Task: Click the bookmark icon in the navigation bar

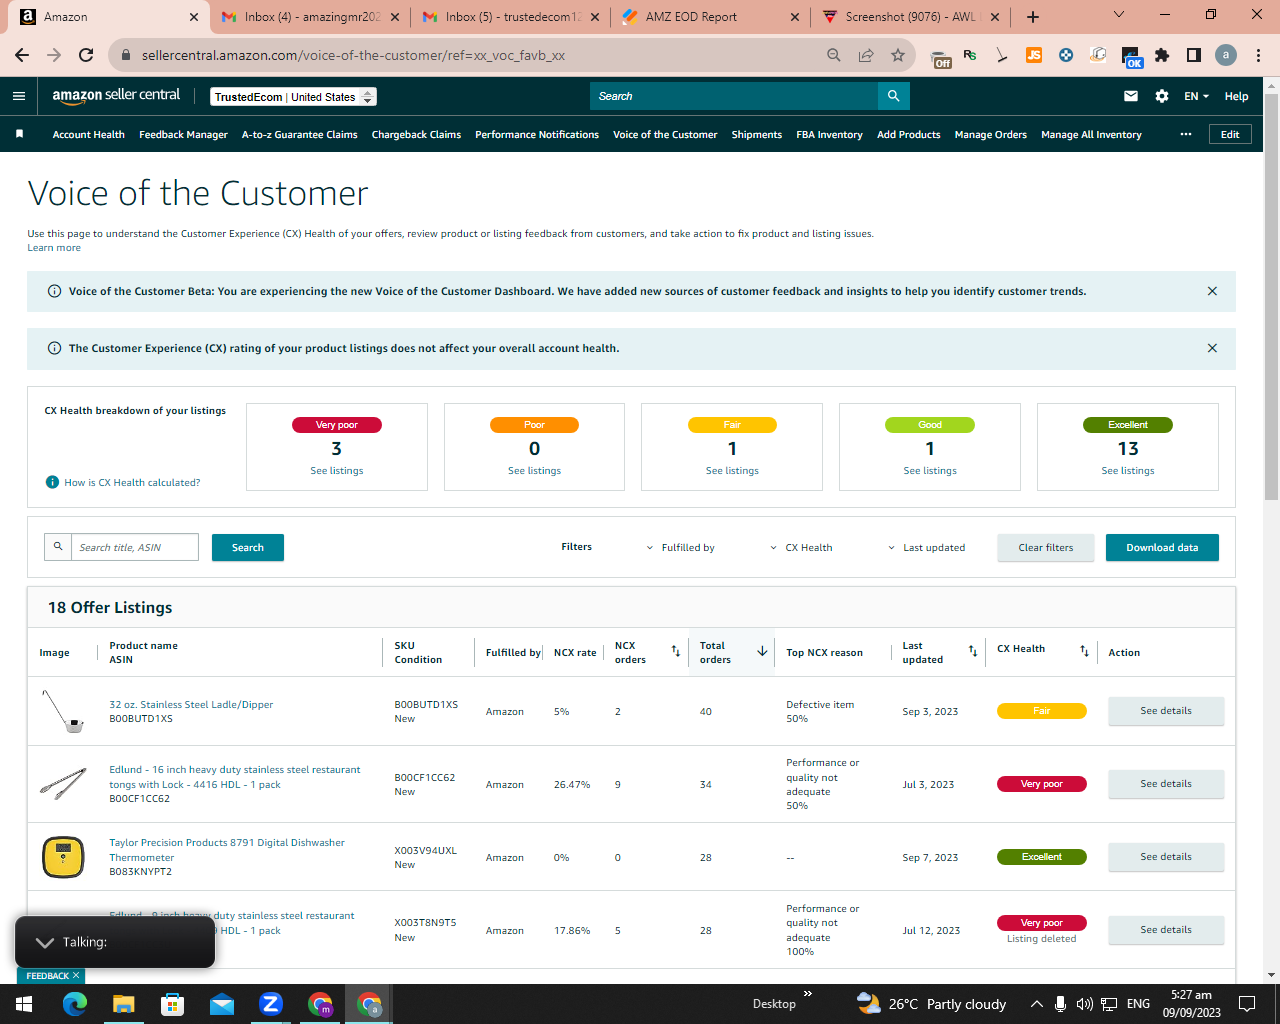Action: coord(19,134)
